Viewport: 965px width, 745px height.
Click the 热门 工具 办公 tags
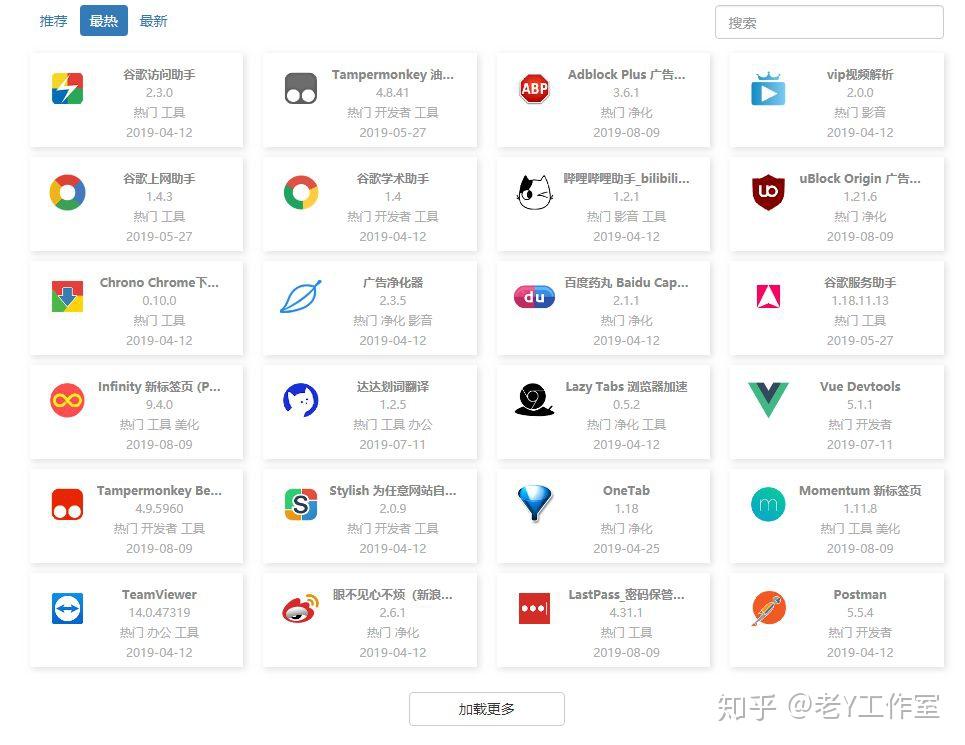click(x=393, y=424)
